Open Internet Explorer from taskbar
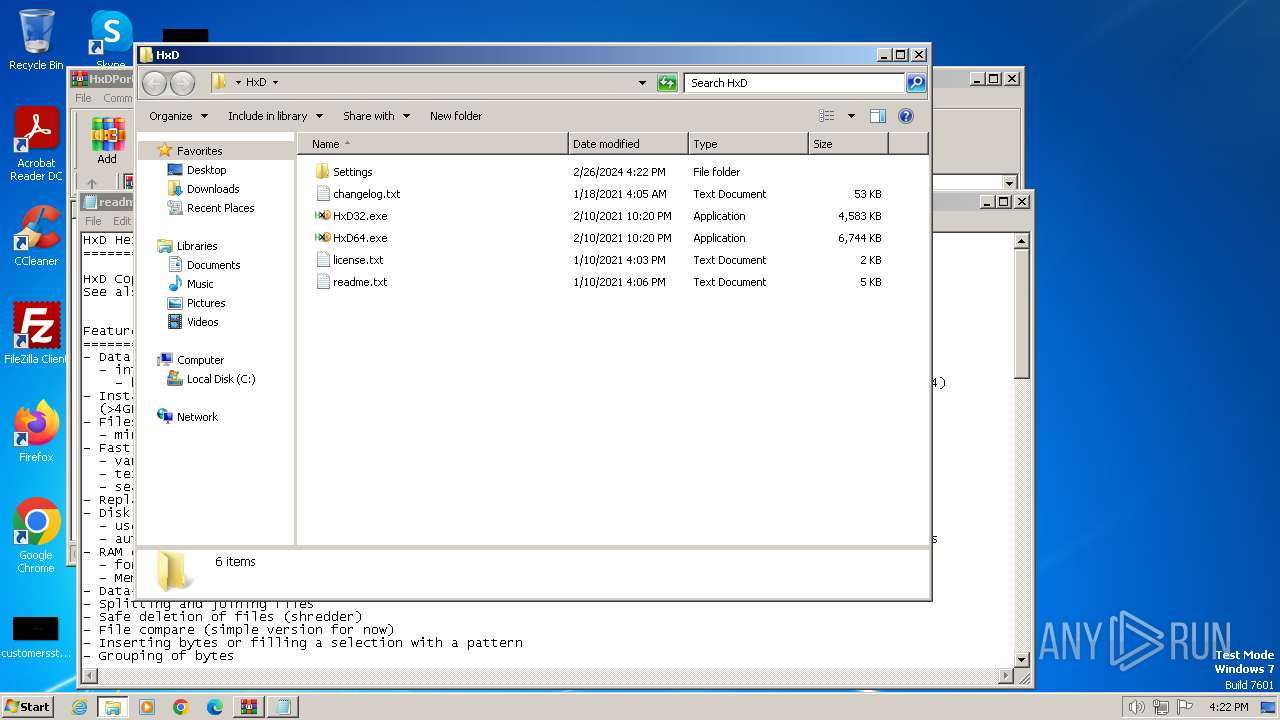 [80, 707]
